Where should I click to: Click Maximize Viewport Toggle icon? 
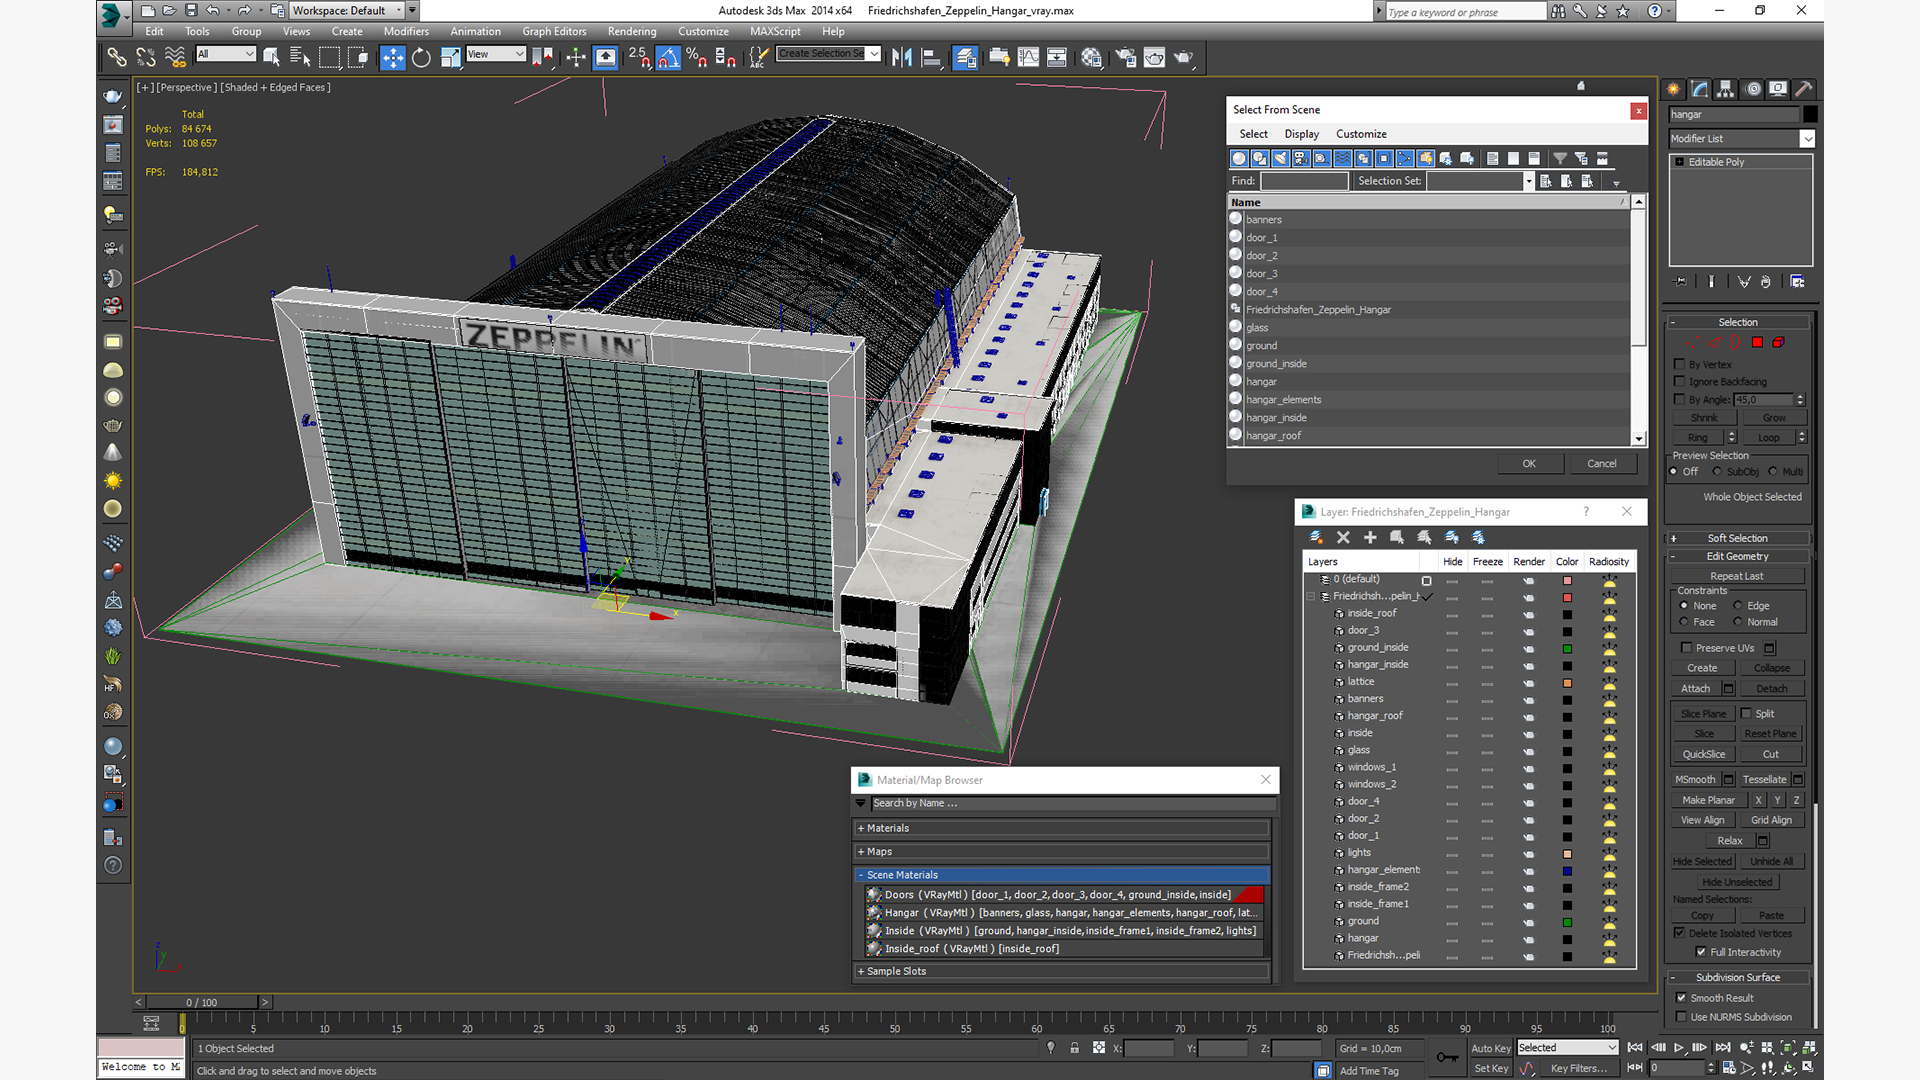tap(1808, 1067)
